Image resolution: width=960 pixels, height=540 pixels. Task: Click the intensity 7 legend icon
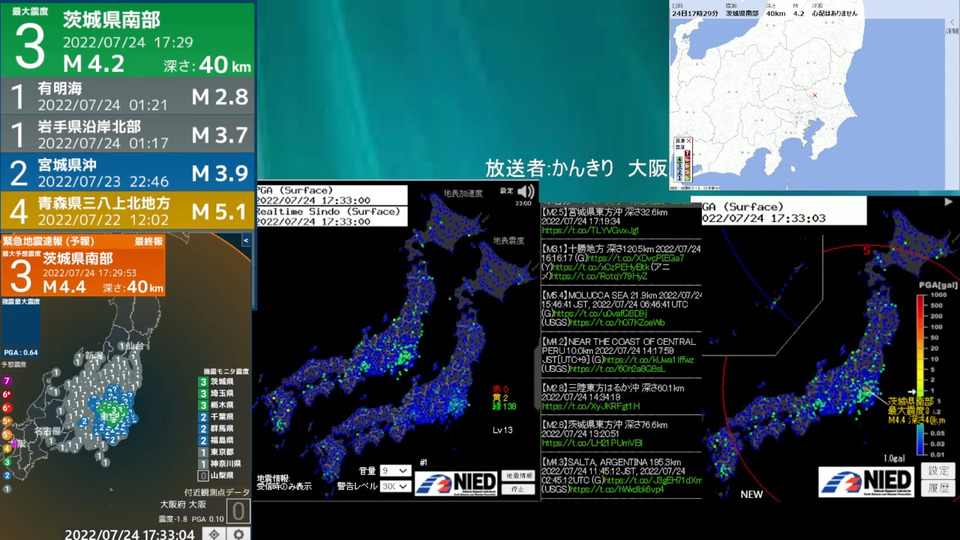tap(7, 381)
